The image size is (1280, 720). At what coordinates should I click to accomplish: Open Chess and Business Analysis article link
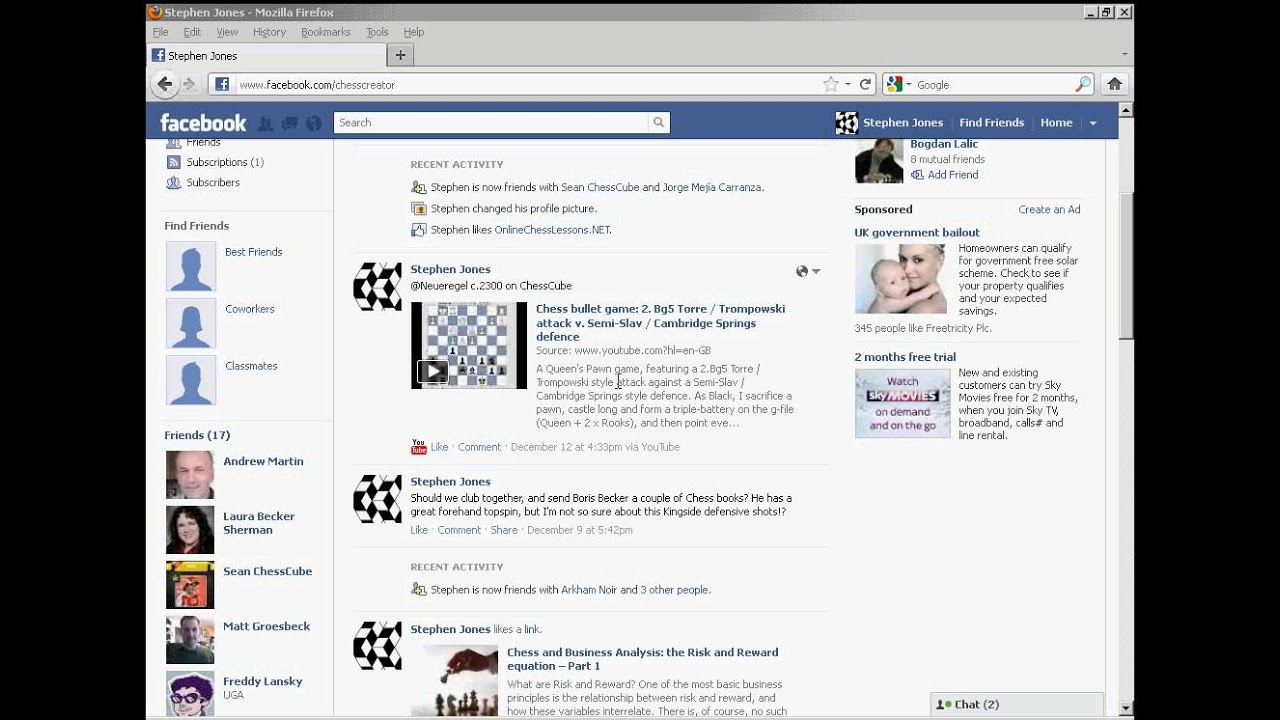pyautogui.click(x=642, y=659)
